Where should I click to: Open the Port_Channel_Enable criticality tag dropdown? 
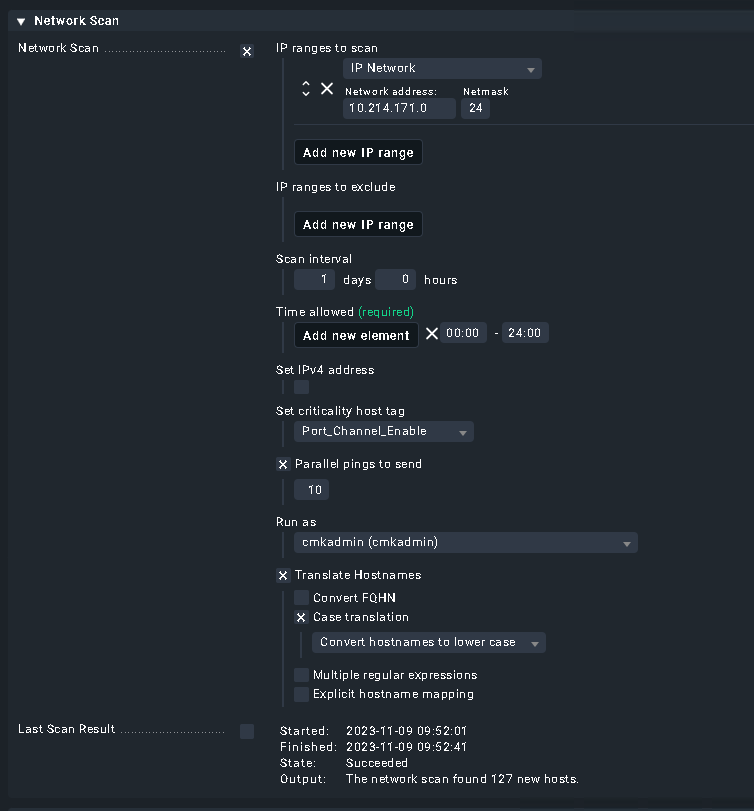pyautogui.click(x=383, y=431)
